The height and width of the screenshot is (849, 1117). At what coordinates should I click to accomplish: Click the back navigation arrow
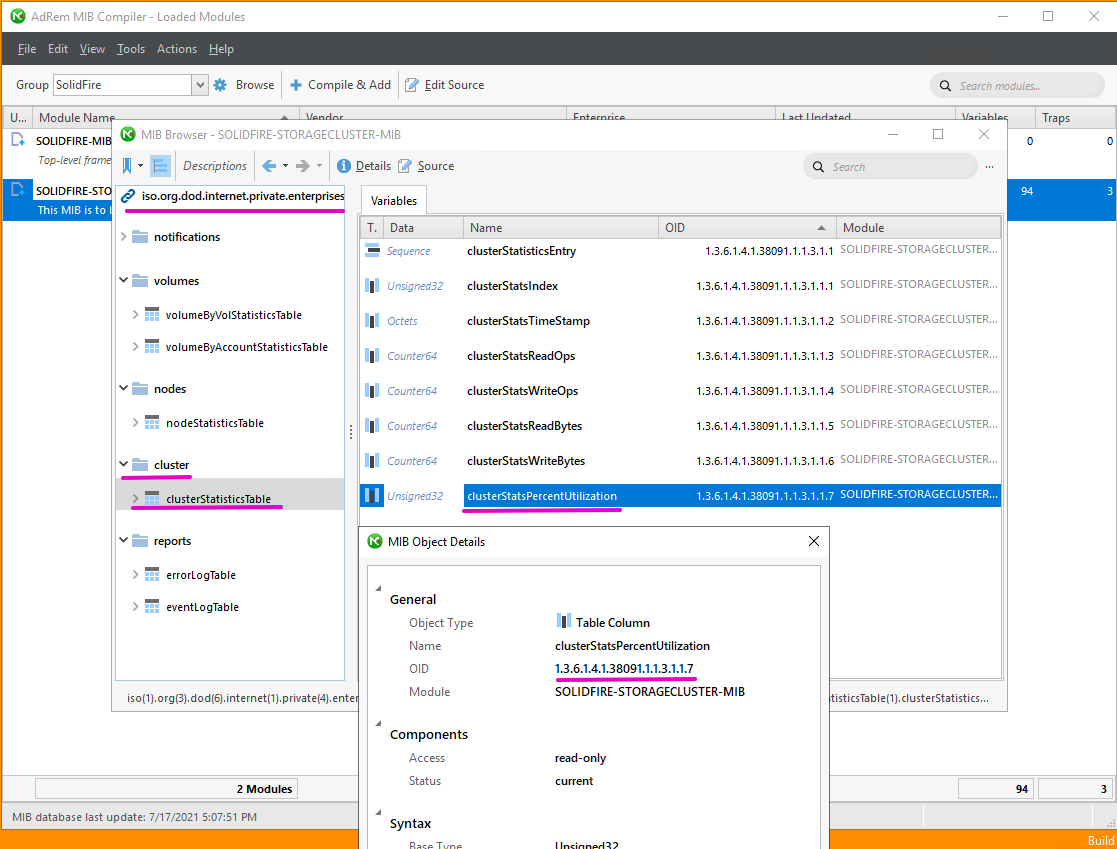coord(269,166)
